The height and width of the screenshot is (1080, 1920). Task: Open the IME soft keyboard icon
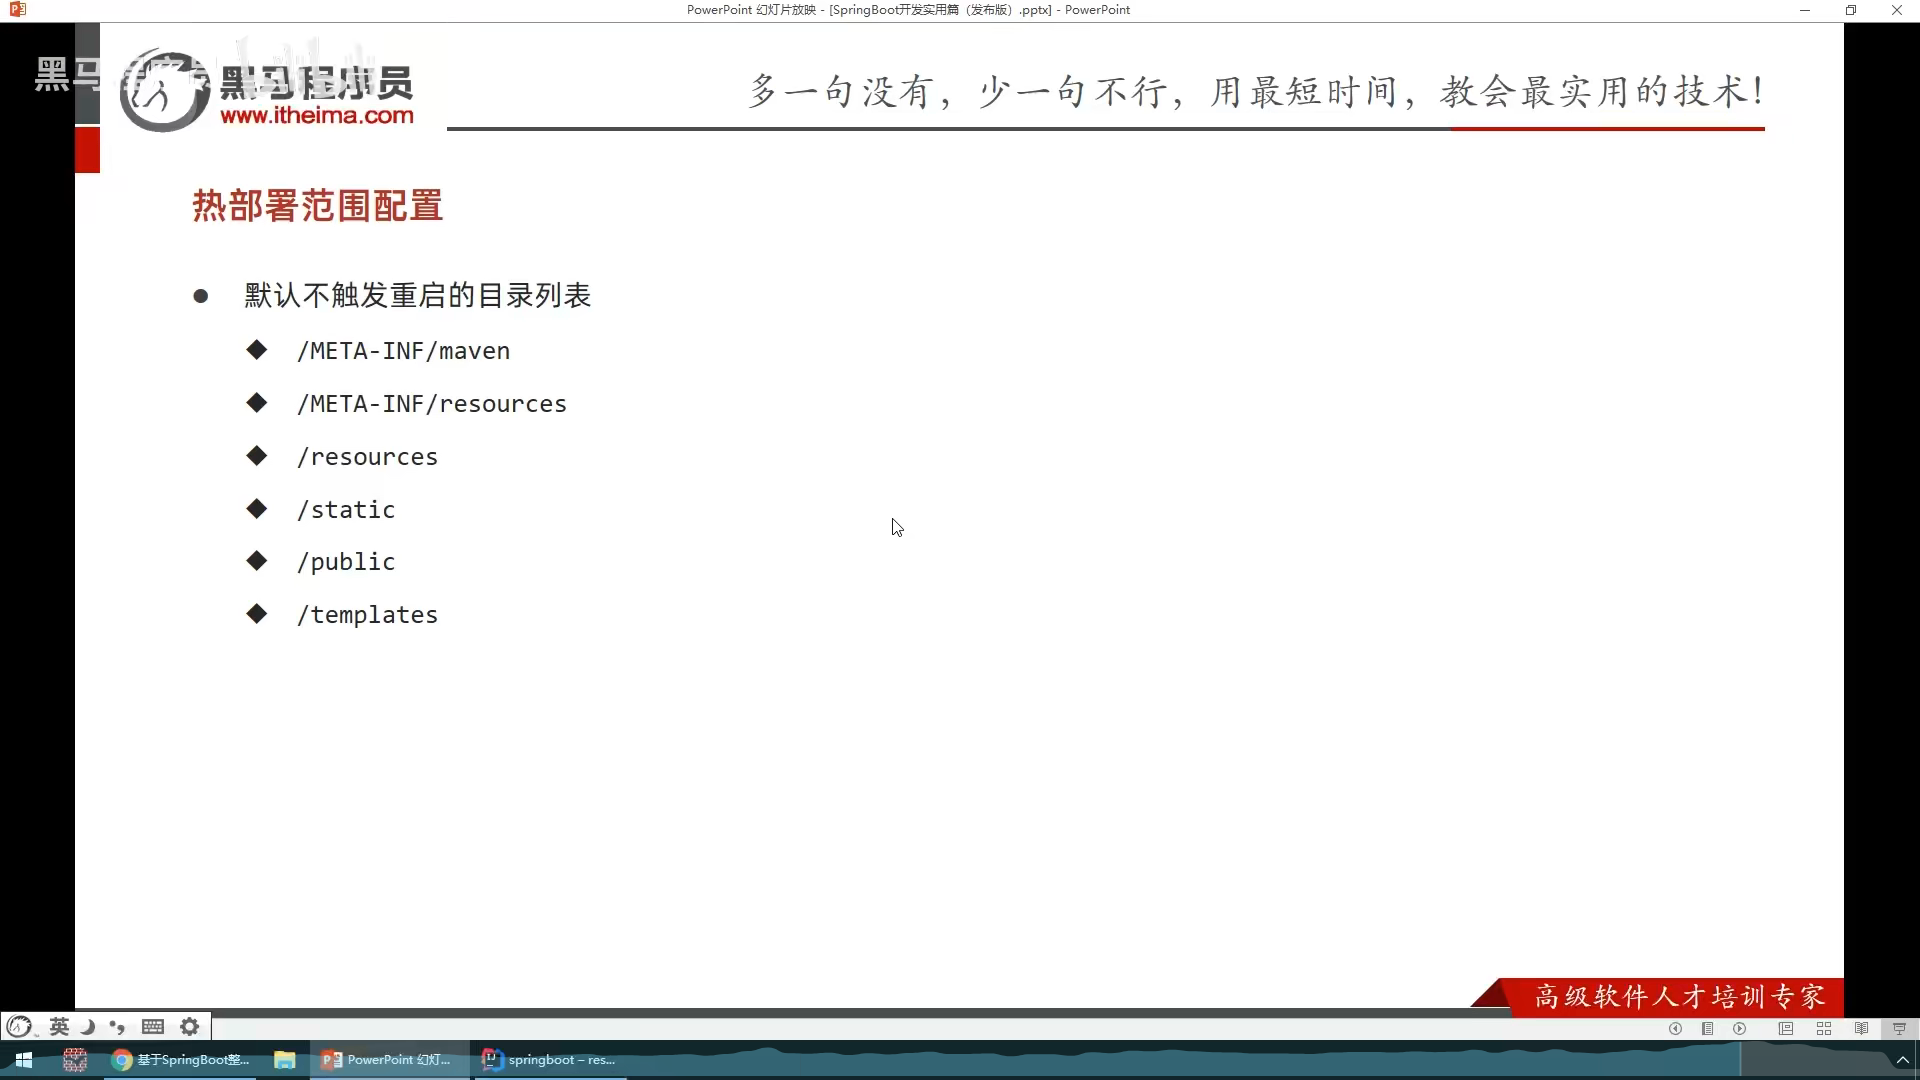pyautogui.click(x=153, y=1026)
